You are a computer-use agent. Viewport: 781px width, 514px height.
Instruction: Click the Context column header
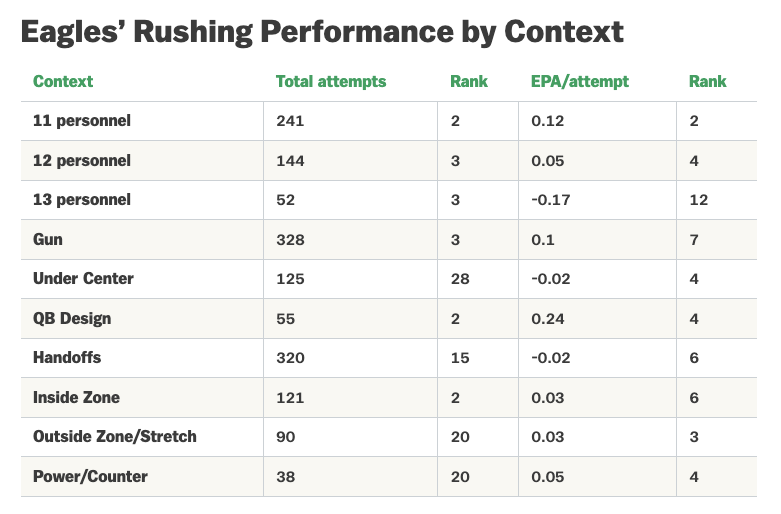[x=63, y=82]
